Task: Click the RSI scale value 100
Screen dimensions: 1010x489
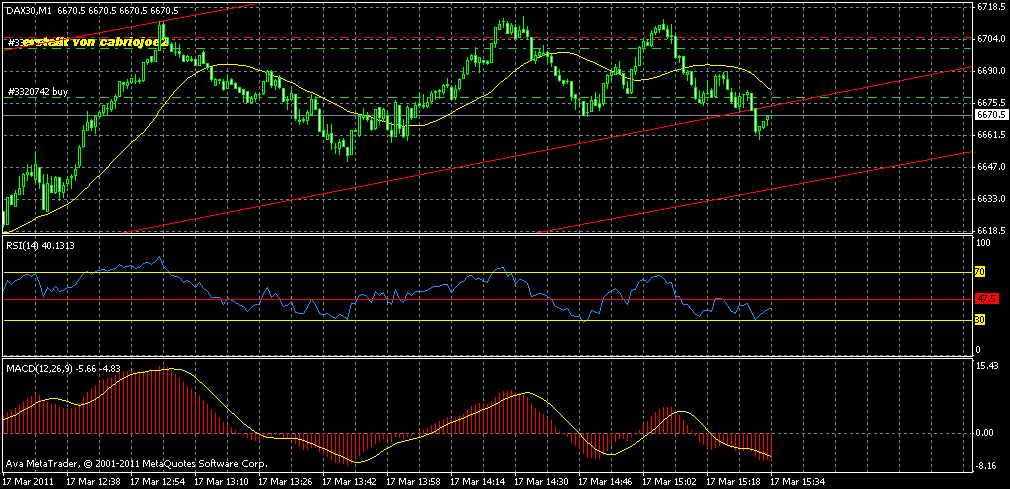Action: point(984,244)
